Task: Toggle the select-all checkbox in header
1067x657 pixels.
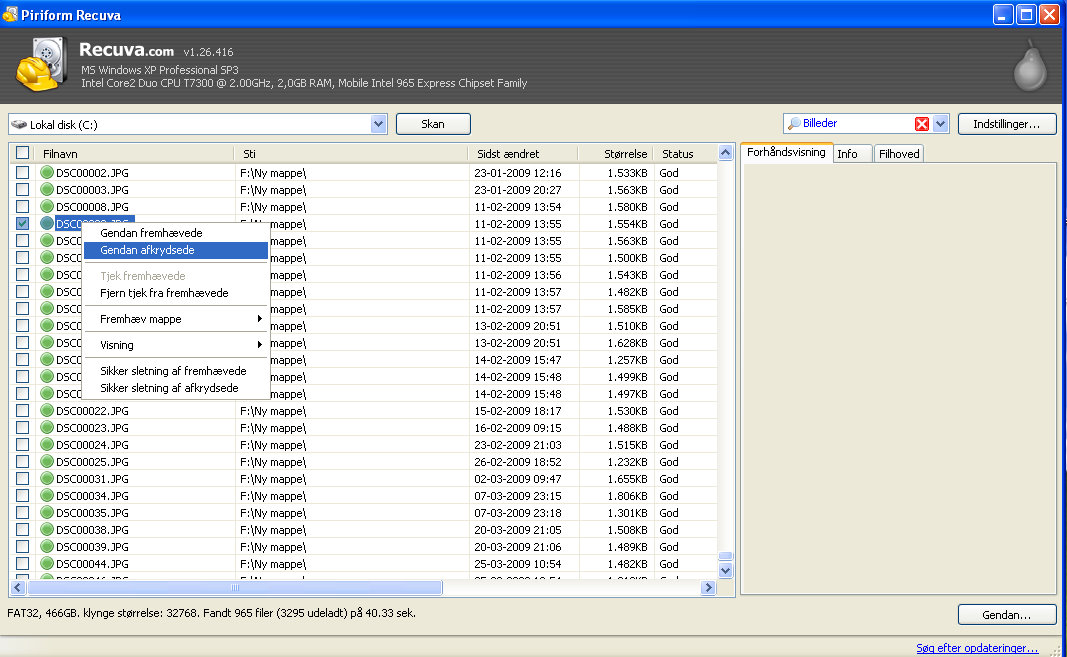Action: point(23,154)
